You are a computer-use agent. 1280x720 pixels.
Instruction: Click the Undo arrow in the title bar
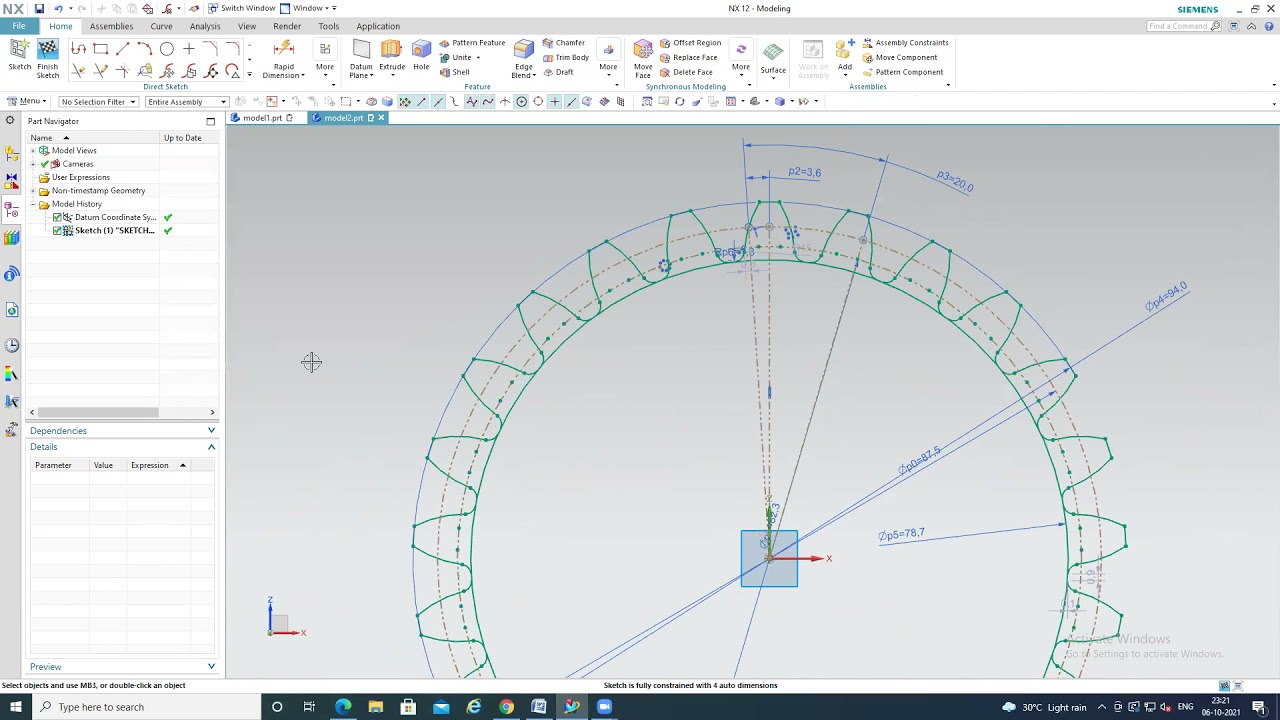tap(58, 8)
